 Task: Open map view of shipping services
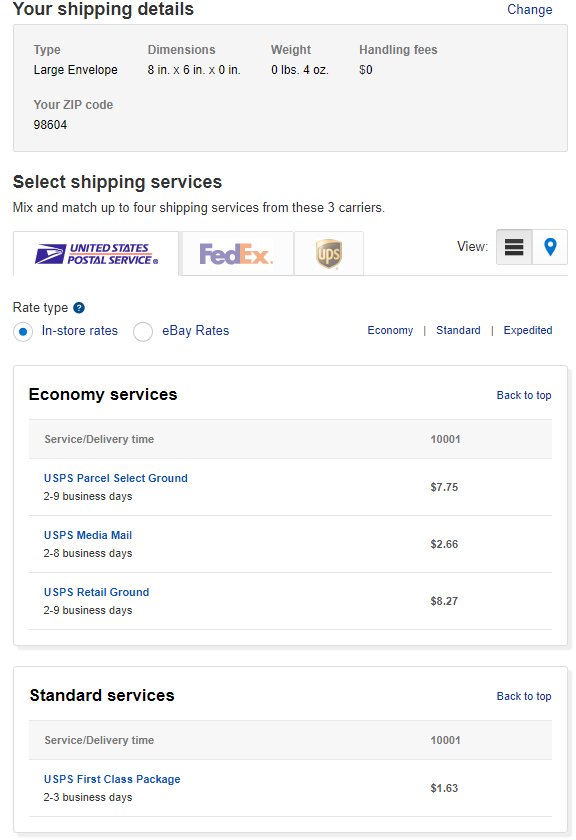549,246
